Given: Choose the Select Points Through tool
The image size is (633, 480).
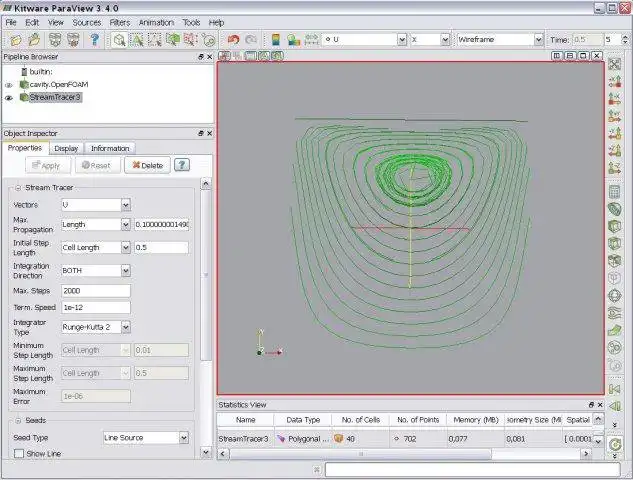Looking at the screenshot, I should click(191, 40).
